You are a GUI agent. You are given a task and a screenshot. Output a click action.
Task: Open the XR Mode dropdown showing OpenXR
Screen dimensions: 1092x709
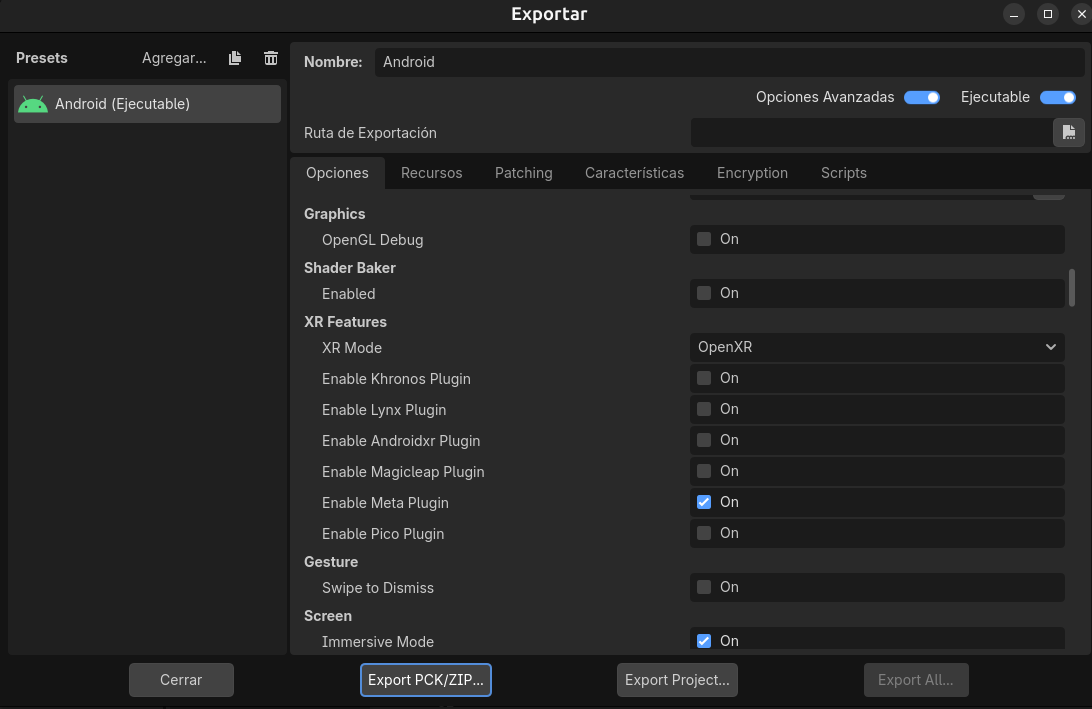click(876, 347)
